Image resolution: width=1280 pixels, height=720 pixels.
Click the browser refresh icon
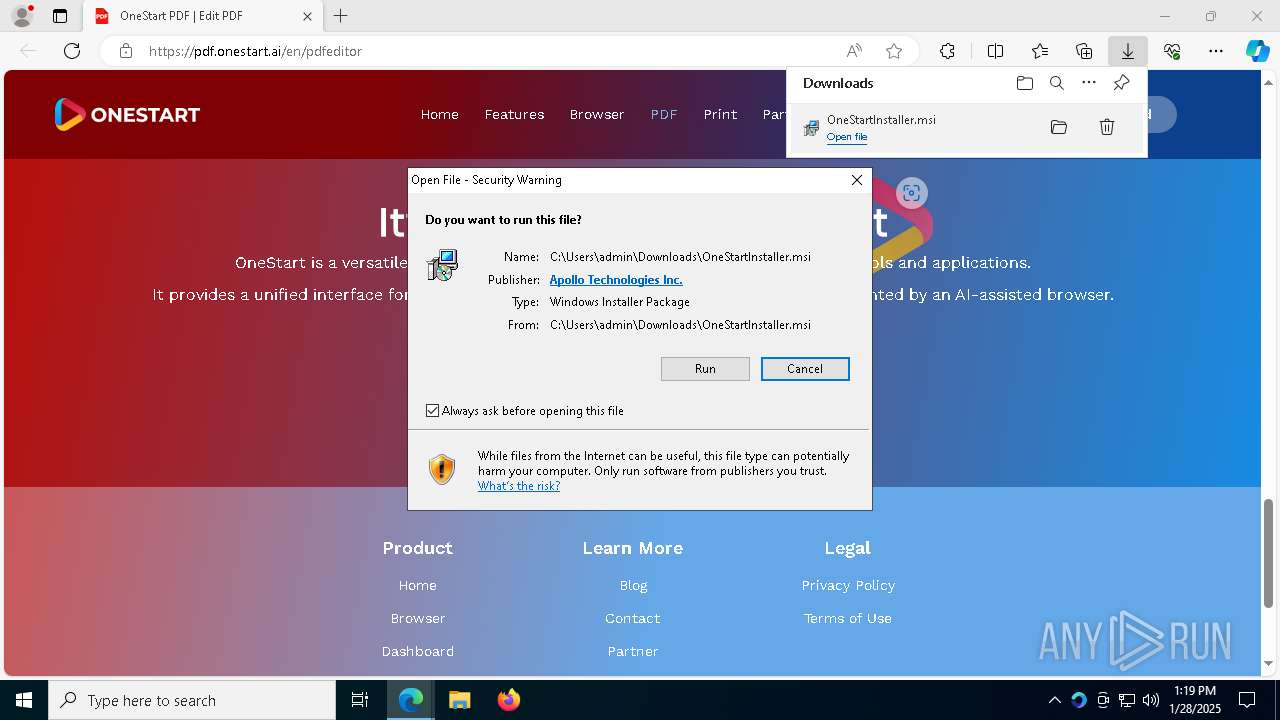coord(72,51)
